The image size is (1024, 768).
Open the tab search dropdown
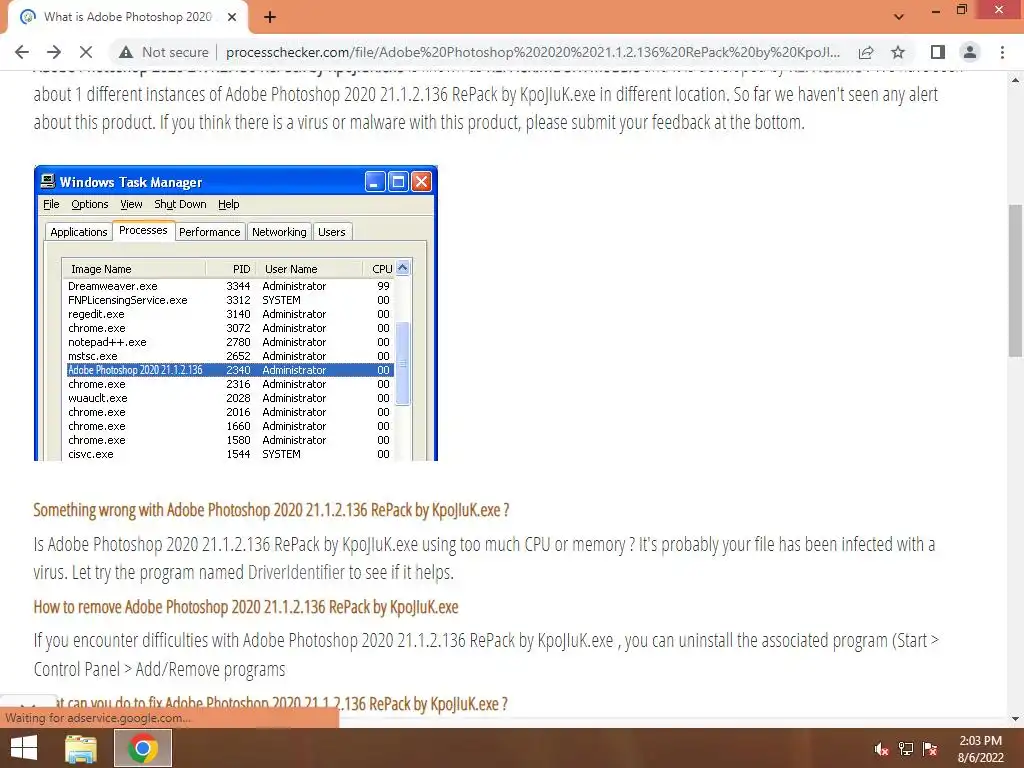pyautogui.click(x=899, y=17)
